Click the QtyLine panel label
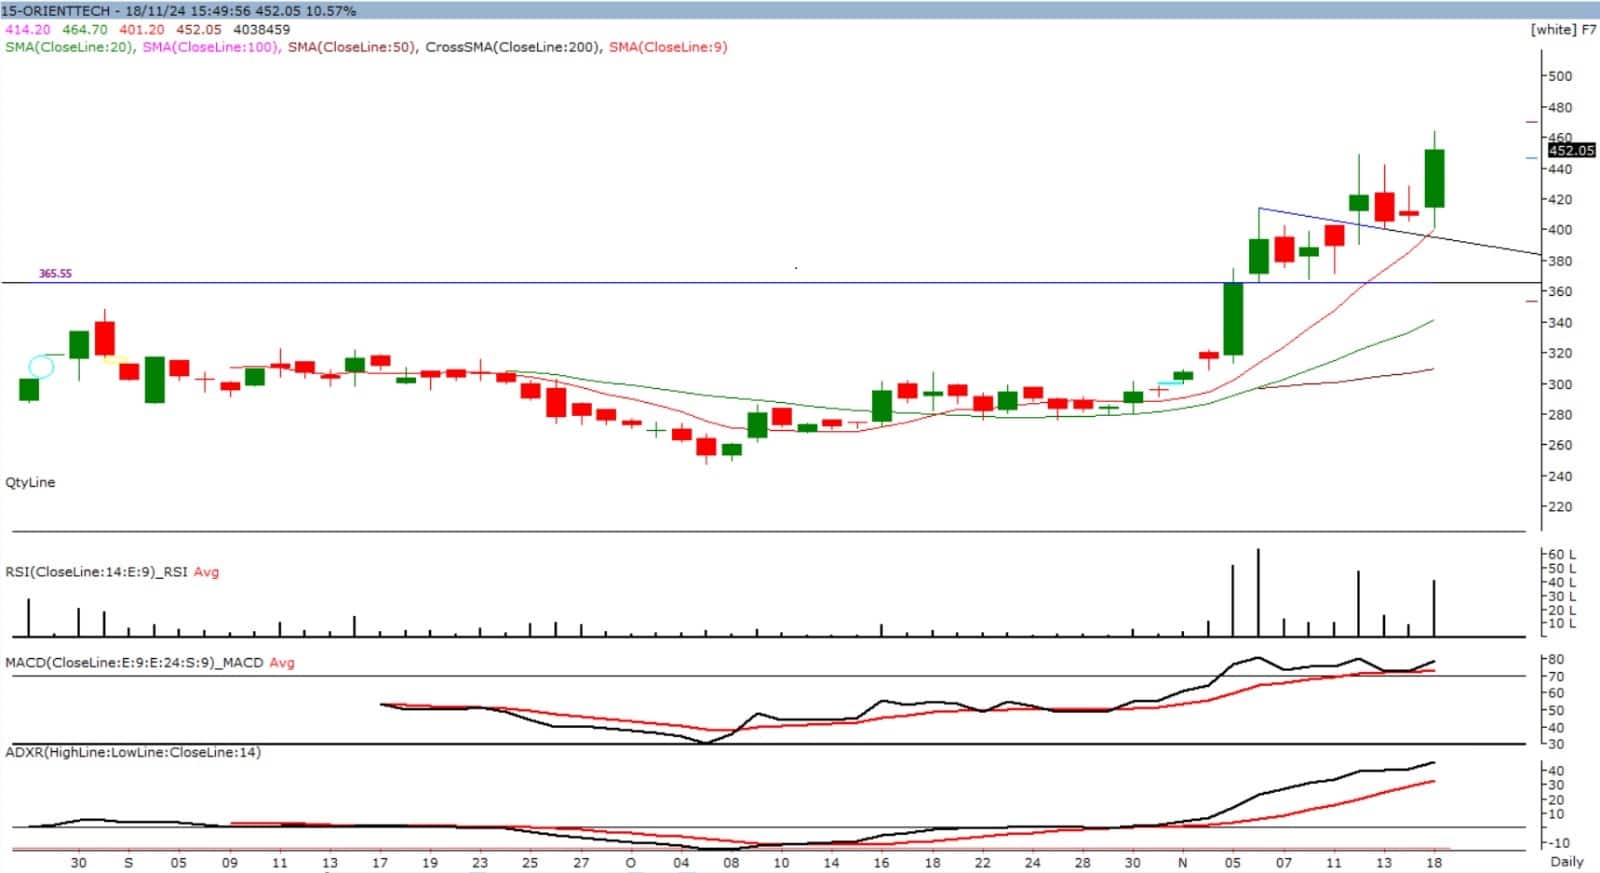 click(x=30, y=482)
